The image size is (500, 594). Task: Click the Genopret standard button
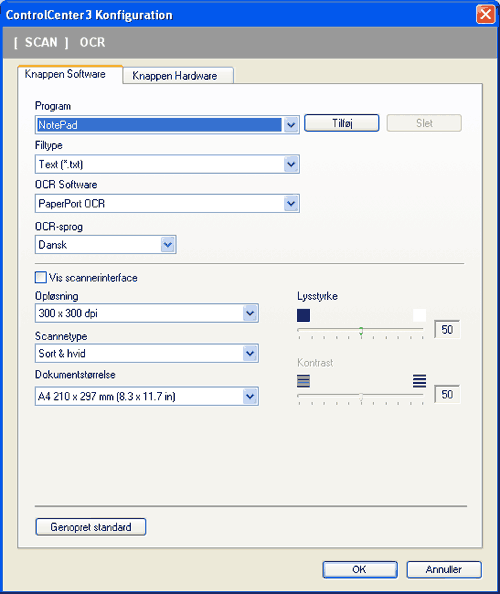(x=91, y=527)
